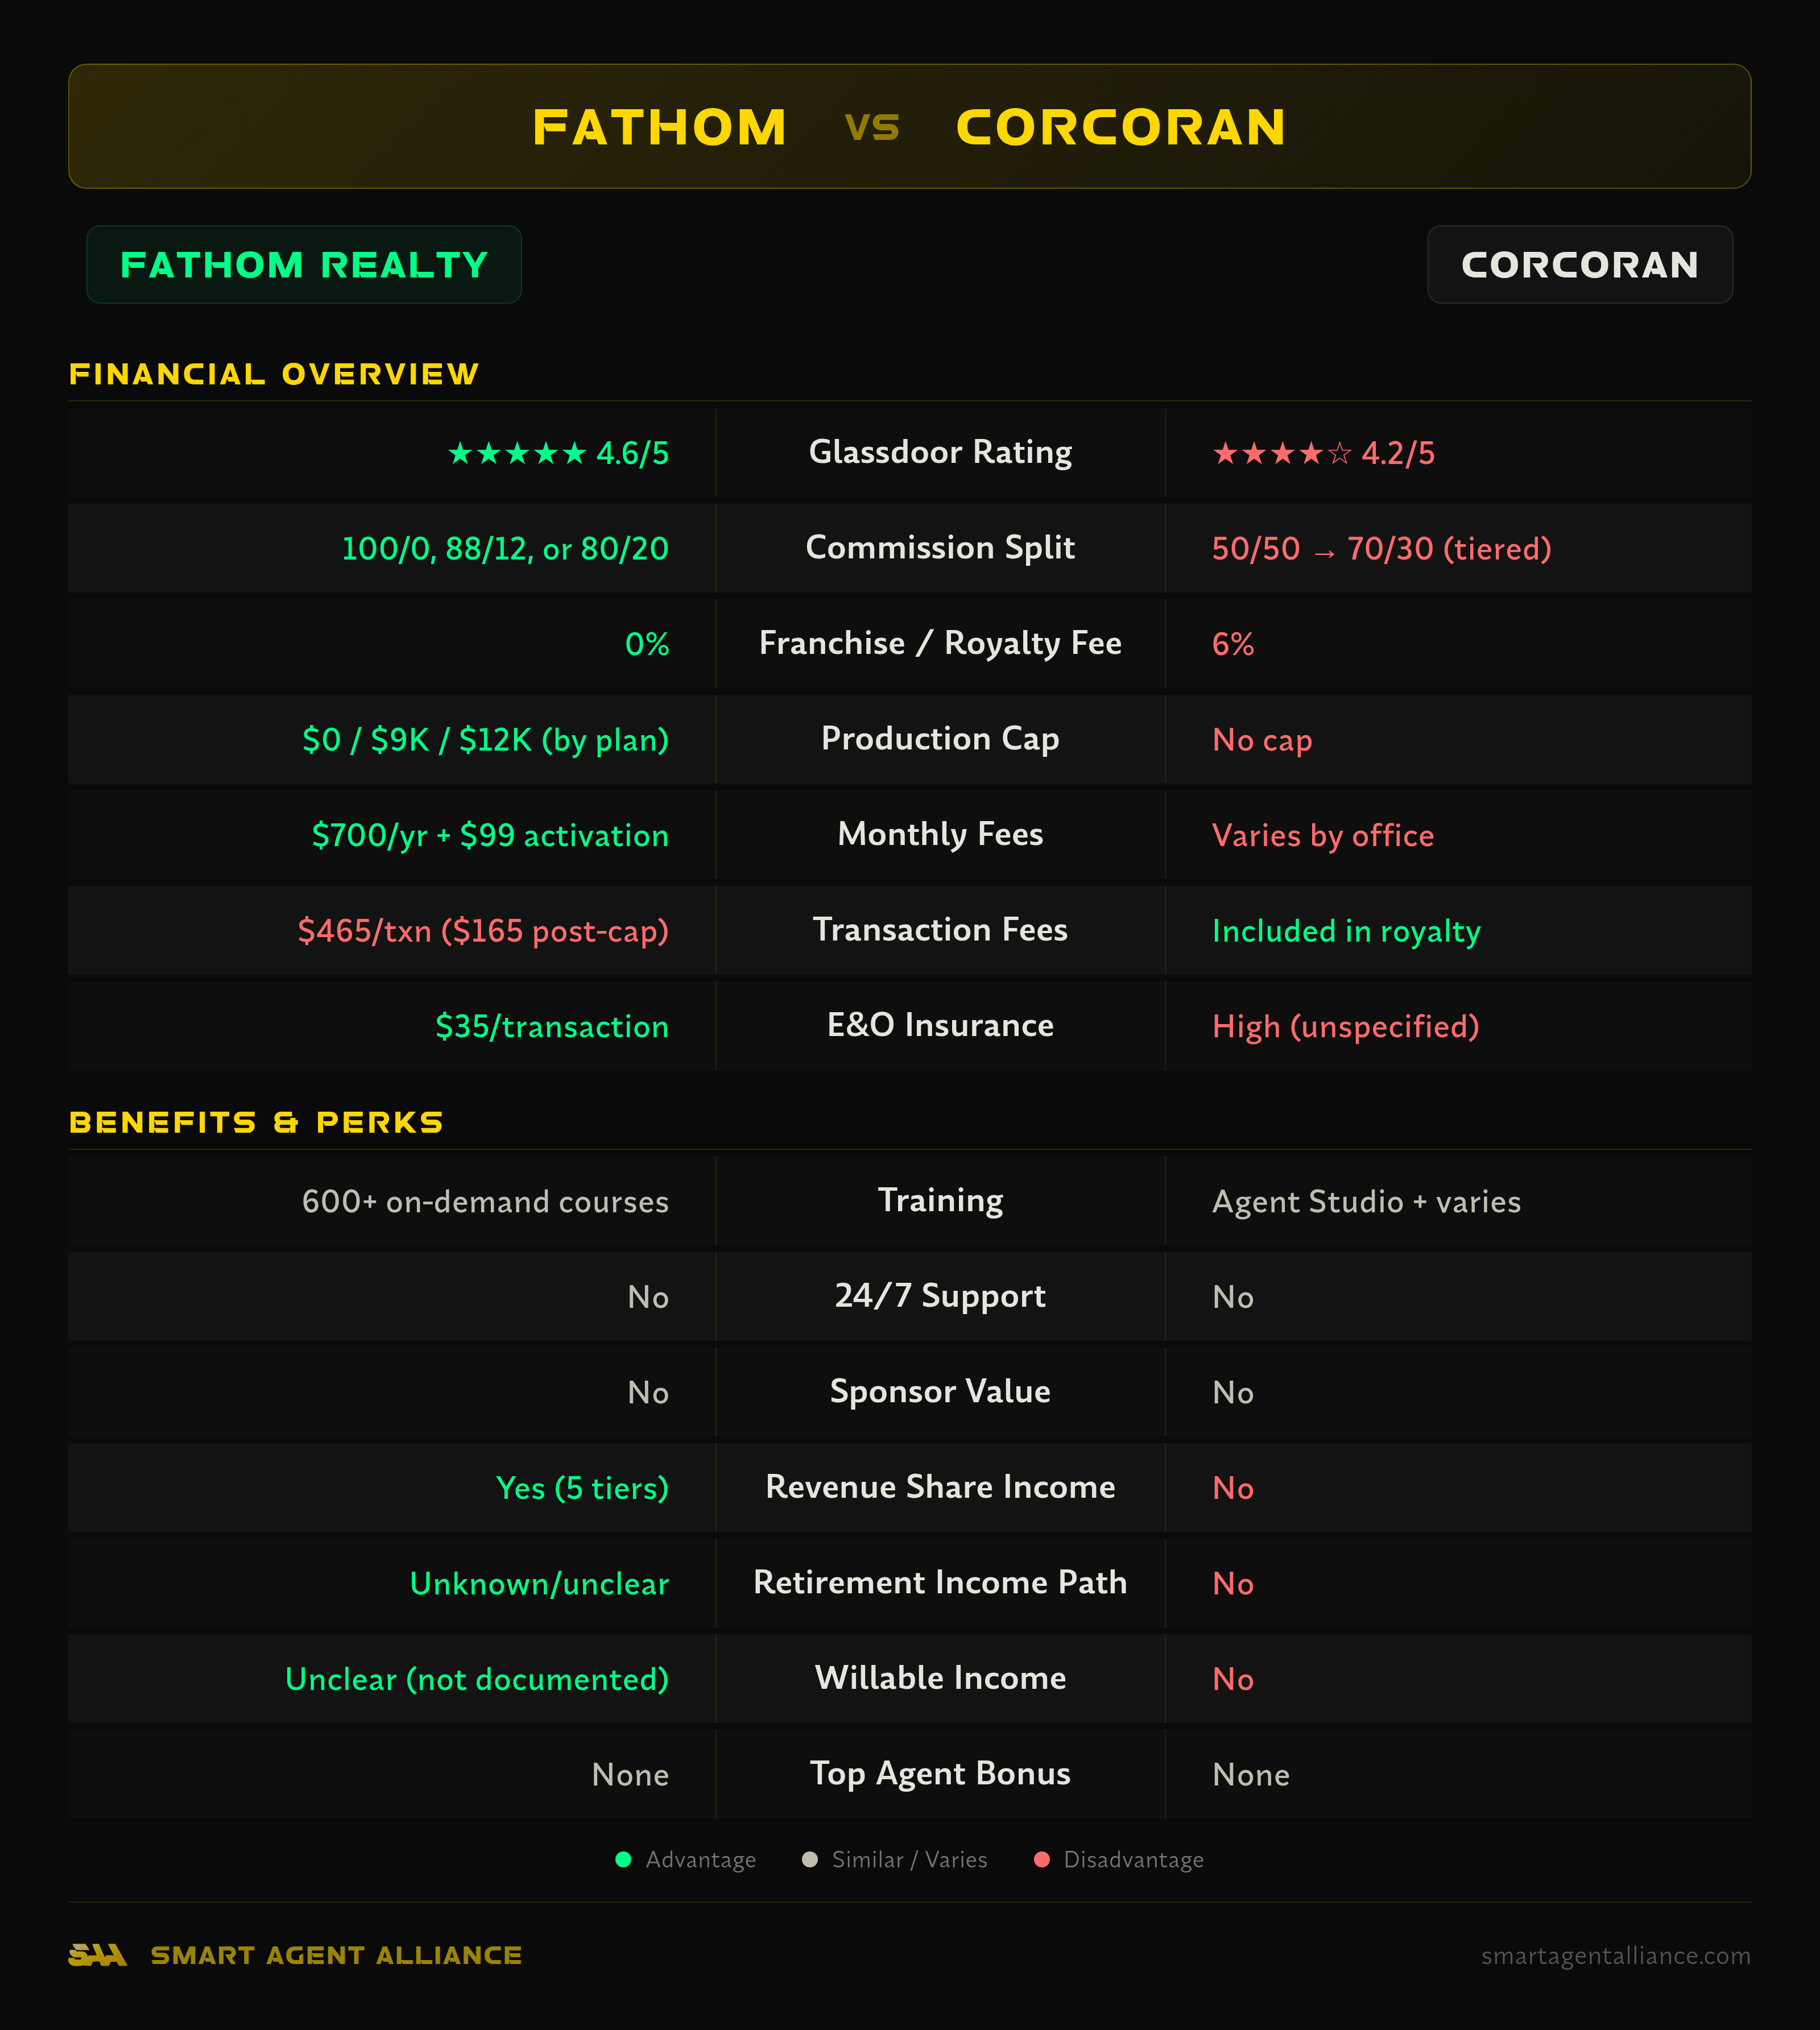Open the smartagentalliance.com link
The height and width of the screenshot is (2030, 1820).
(x=1615, y=1955)
